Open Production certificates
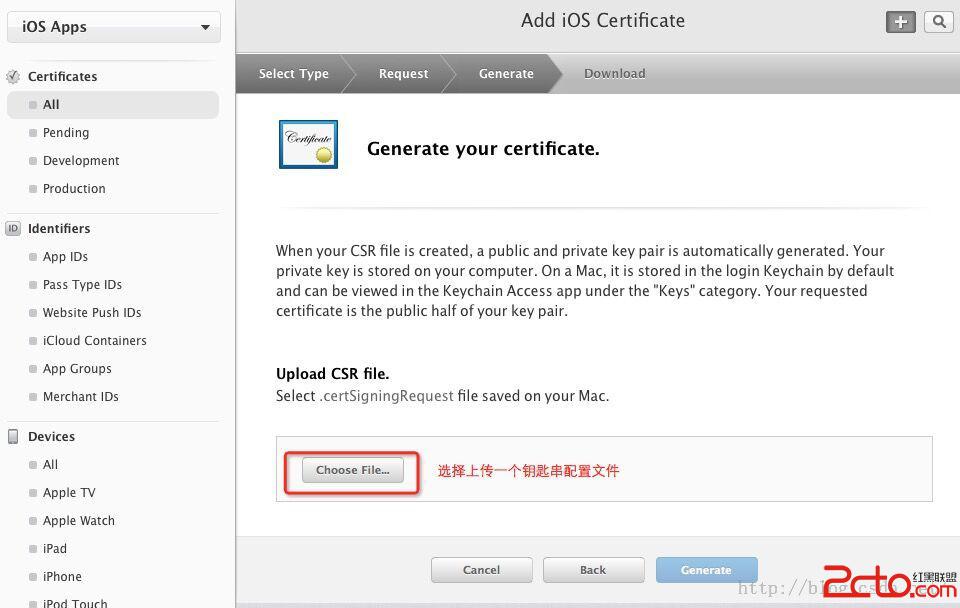Viewport: 960px width, 608px height. [74, 189]
